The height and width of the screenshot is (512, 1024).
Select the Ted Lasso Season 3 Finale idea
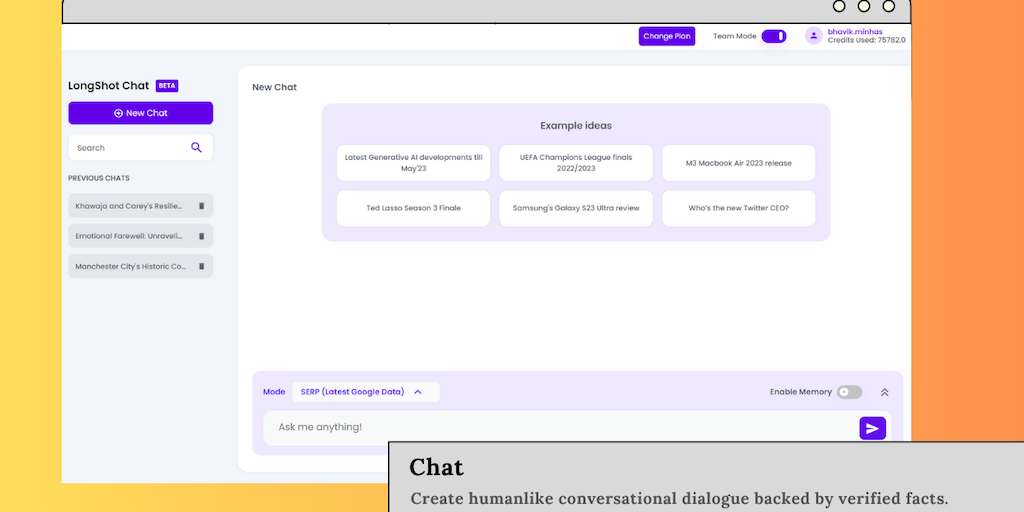coord(413,208)
